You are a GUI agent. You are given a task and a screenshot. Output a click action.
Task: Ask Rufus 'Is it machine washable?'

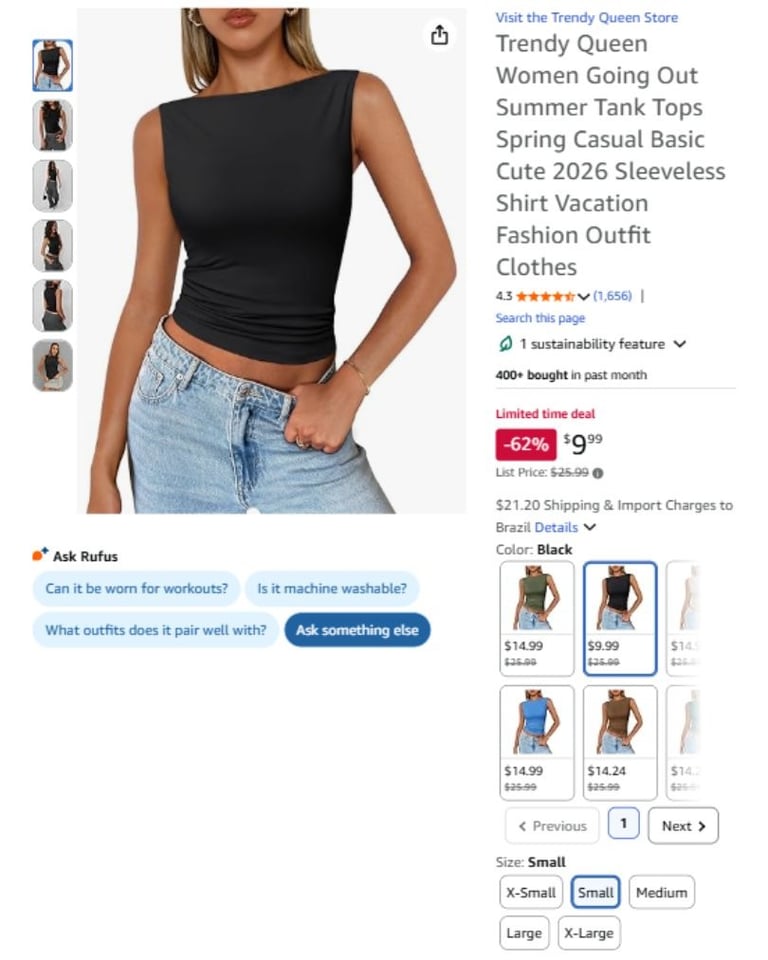tap(332, 588)
